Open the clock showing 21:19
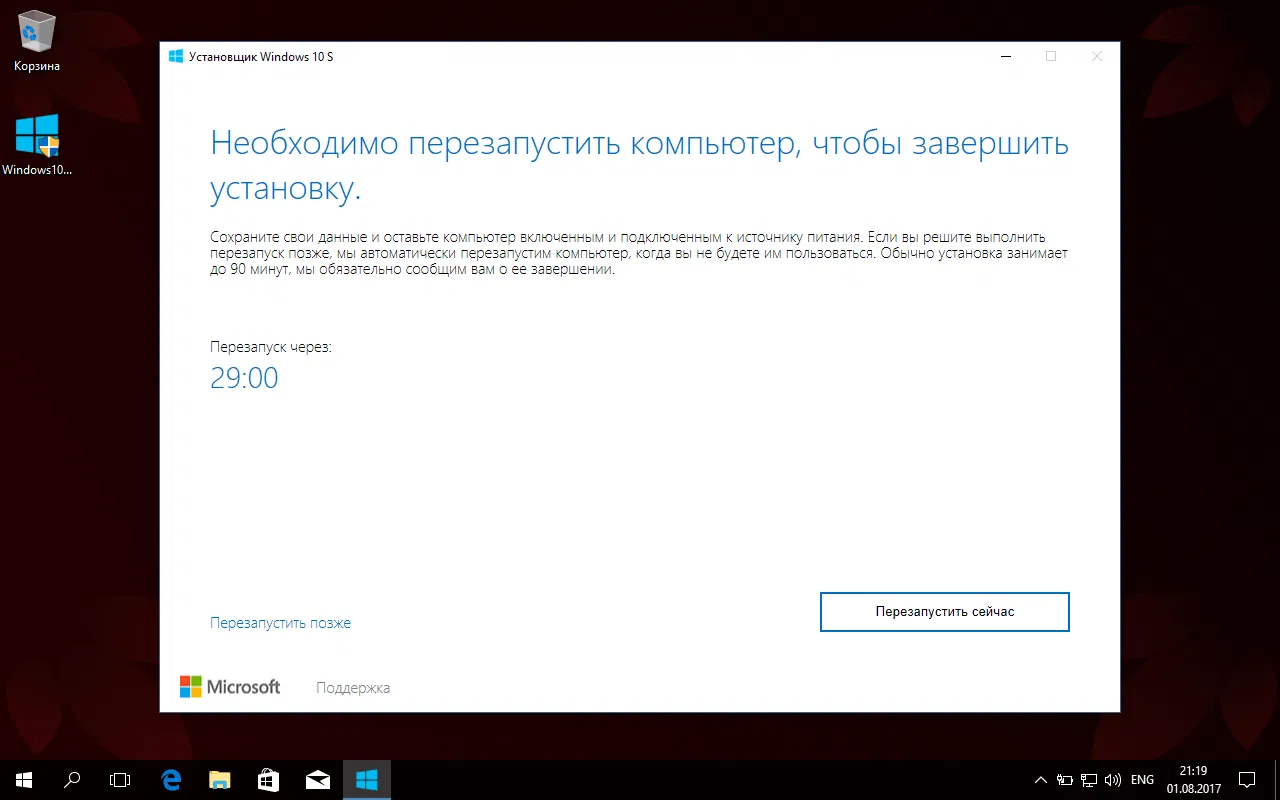Viewport: 1280px width, 800px height. (1193, 779)
